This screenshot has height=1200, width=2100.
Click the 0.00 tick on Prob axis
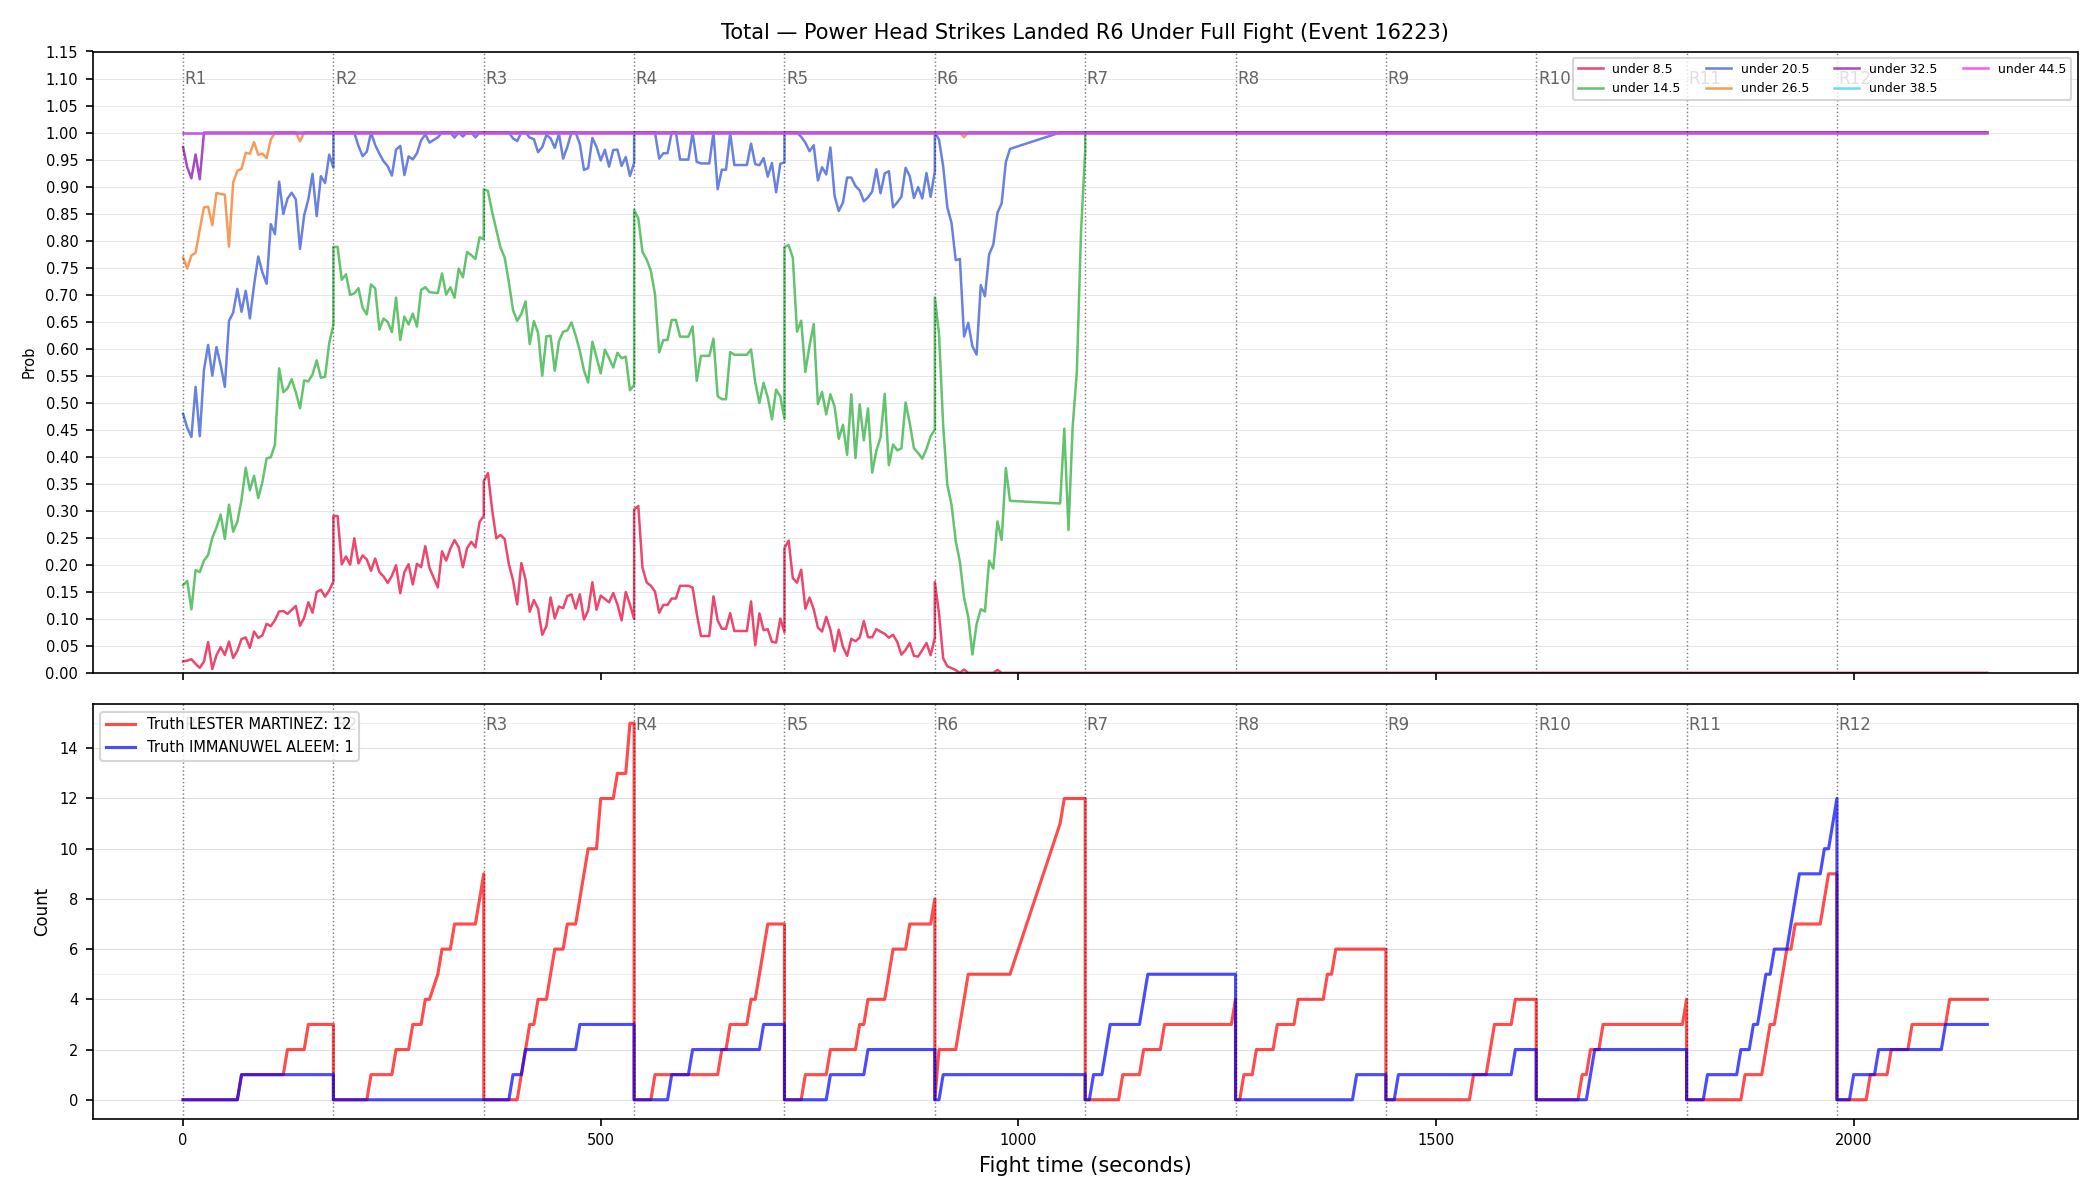click(x=62, y=673)
